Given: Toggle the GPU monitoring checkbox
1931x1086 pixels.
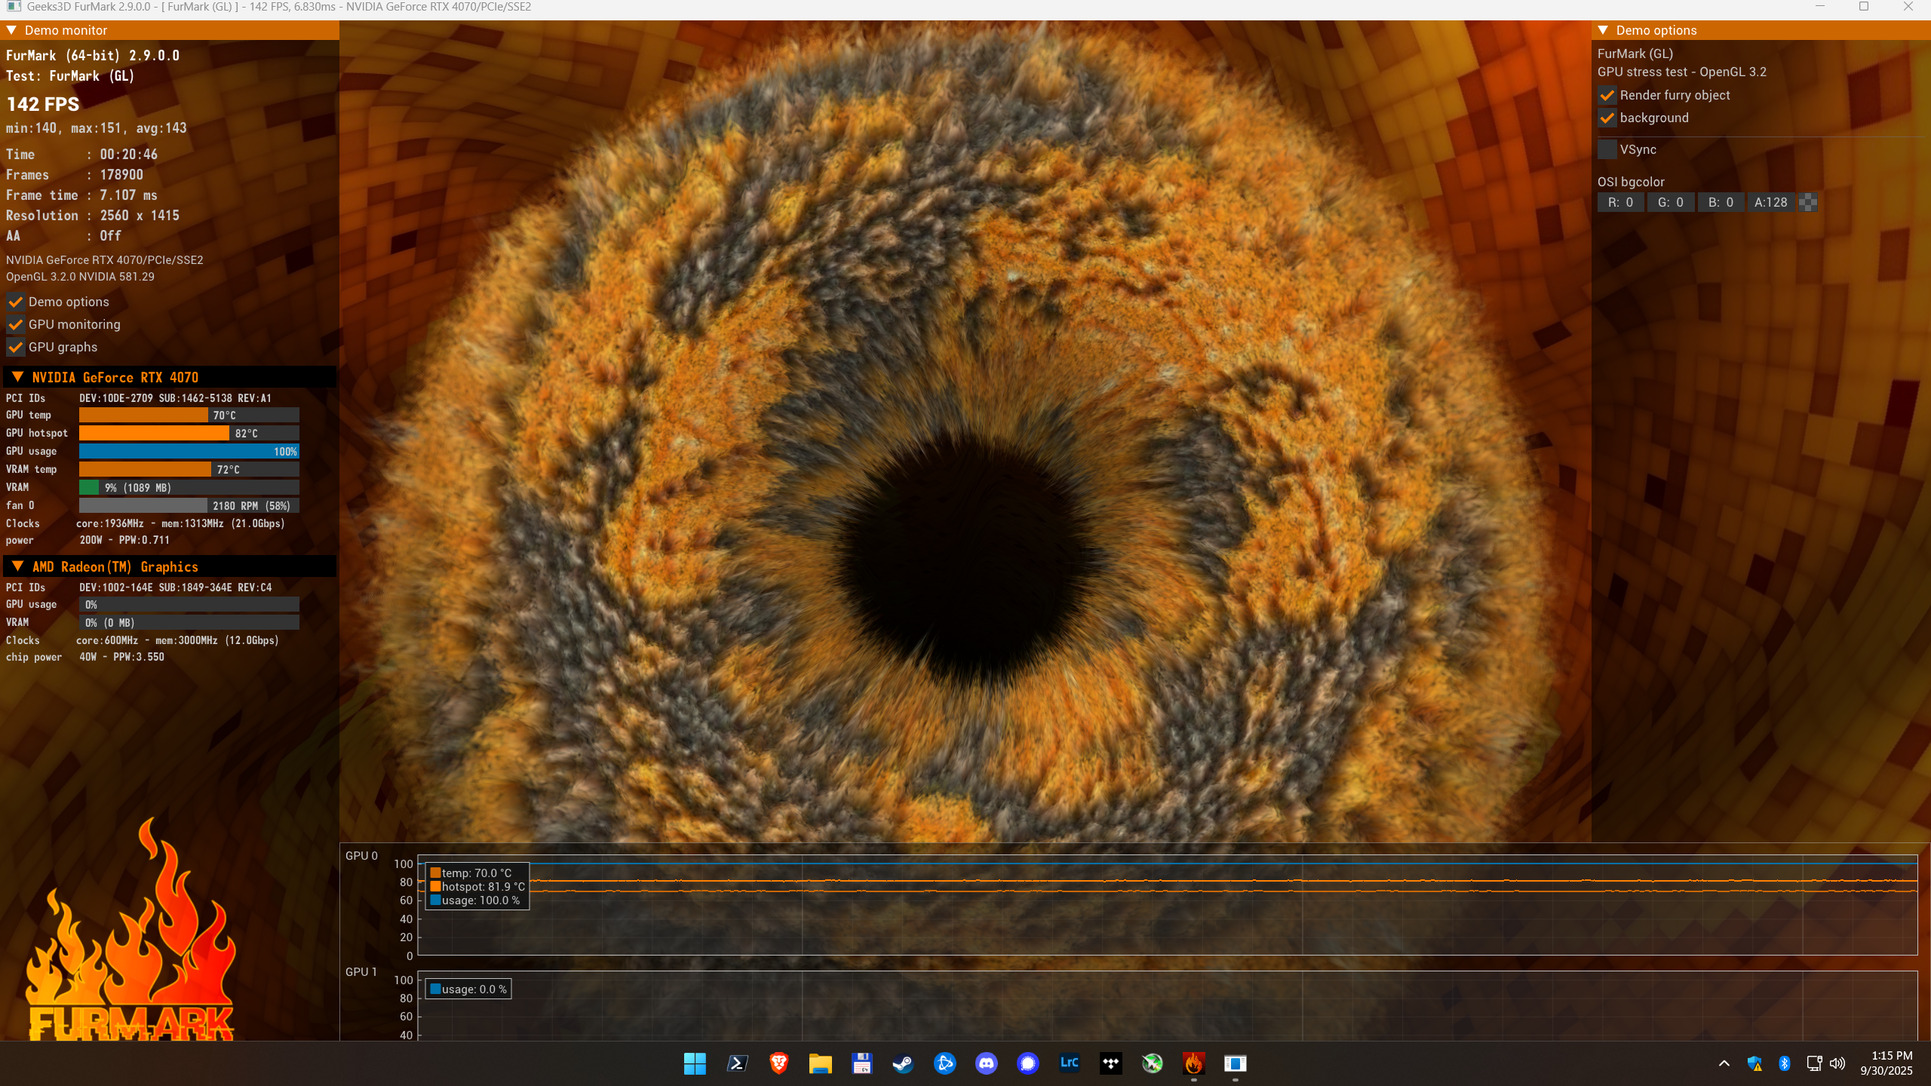Looking at the screenshot, I should (x=16, y=324).
